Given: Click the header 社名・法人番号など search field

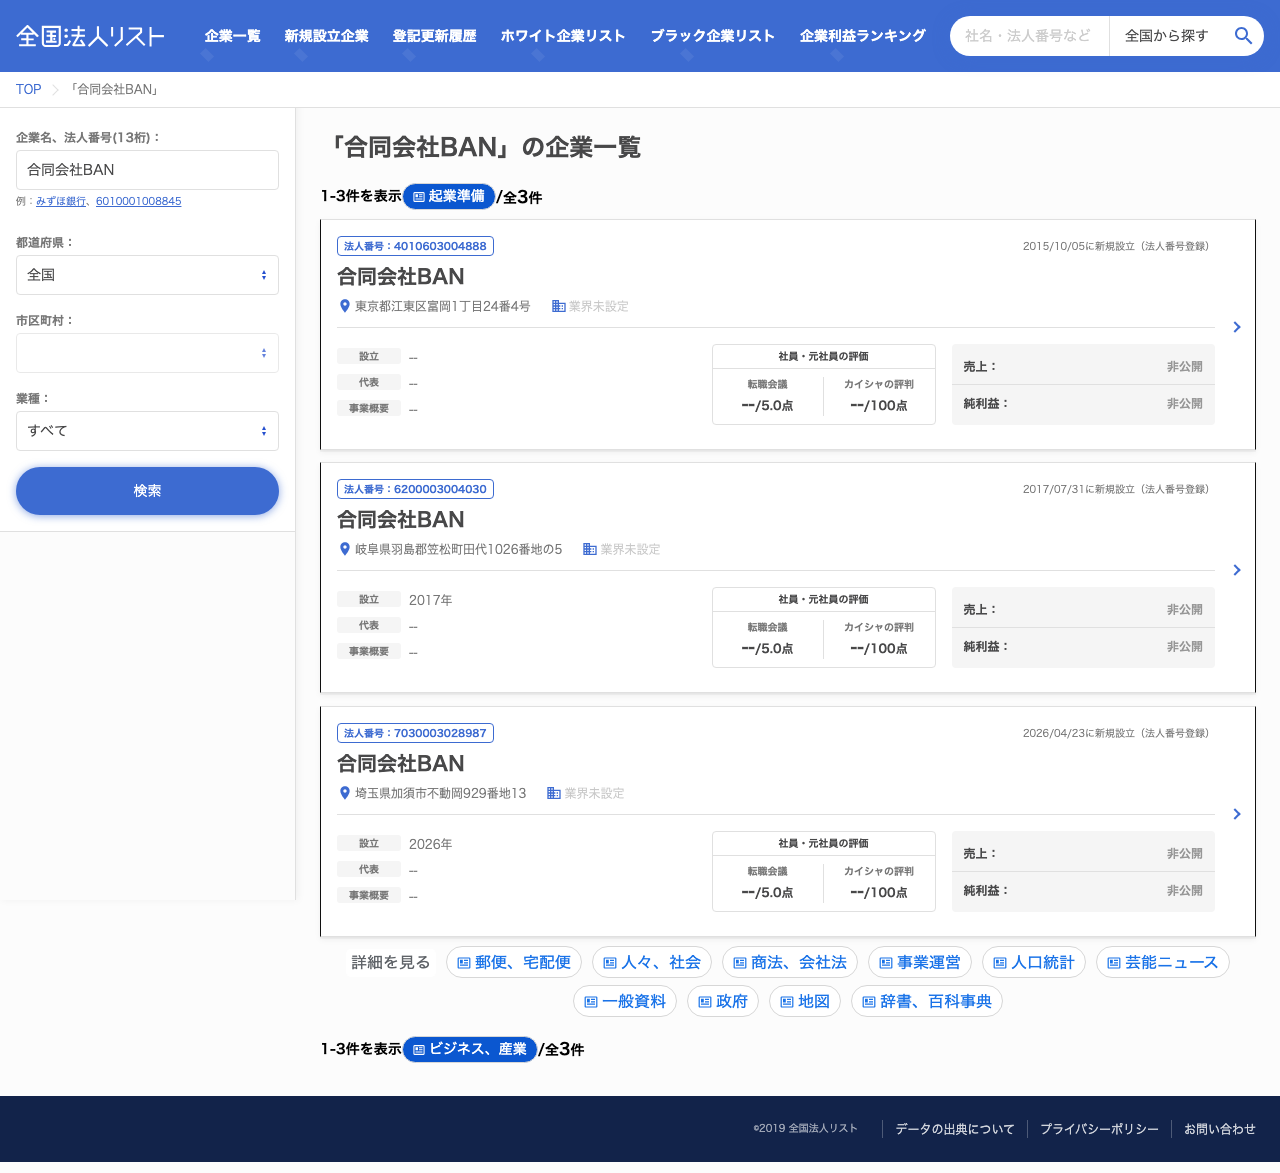Looking at the screenshot, I should point(1030,36).
